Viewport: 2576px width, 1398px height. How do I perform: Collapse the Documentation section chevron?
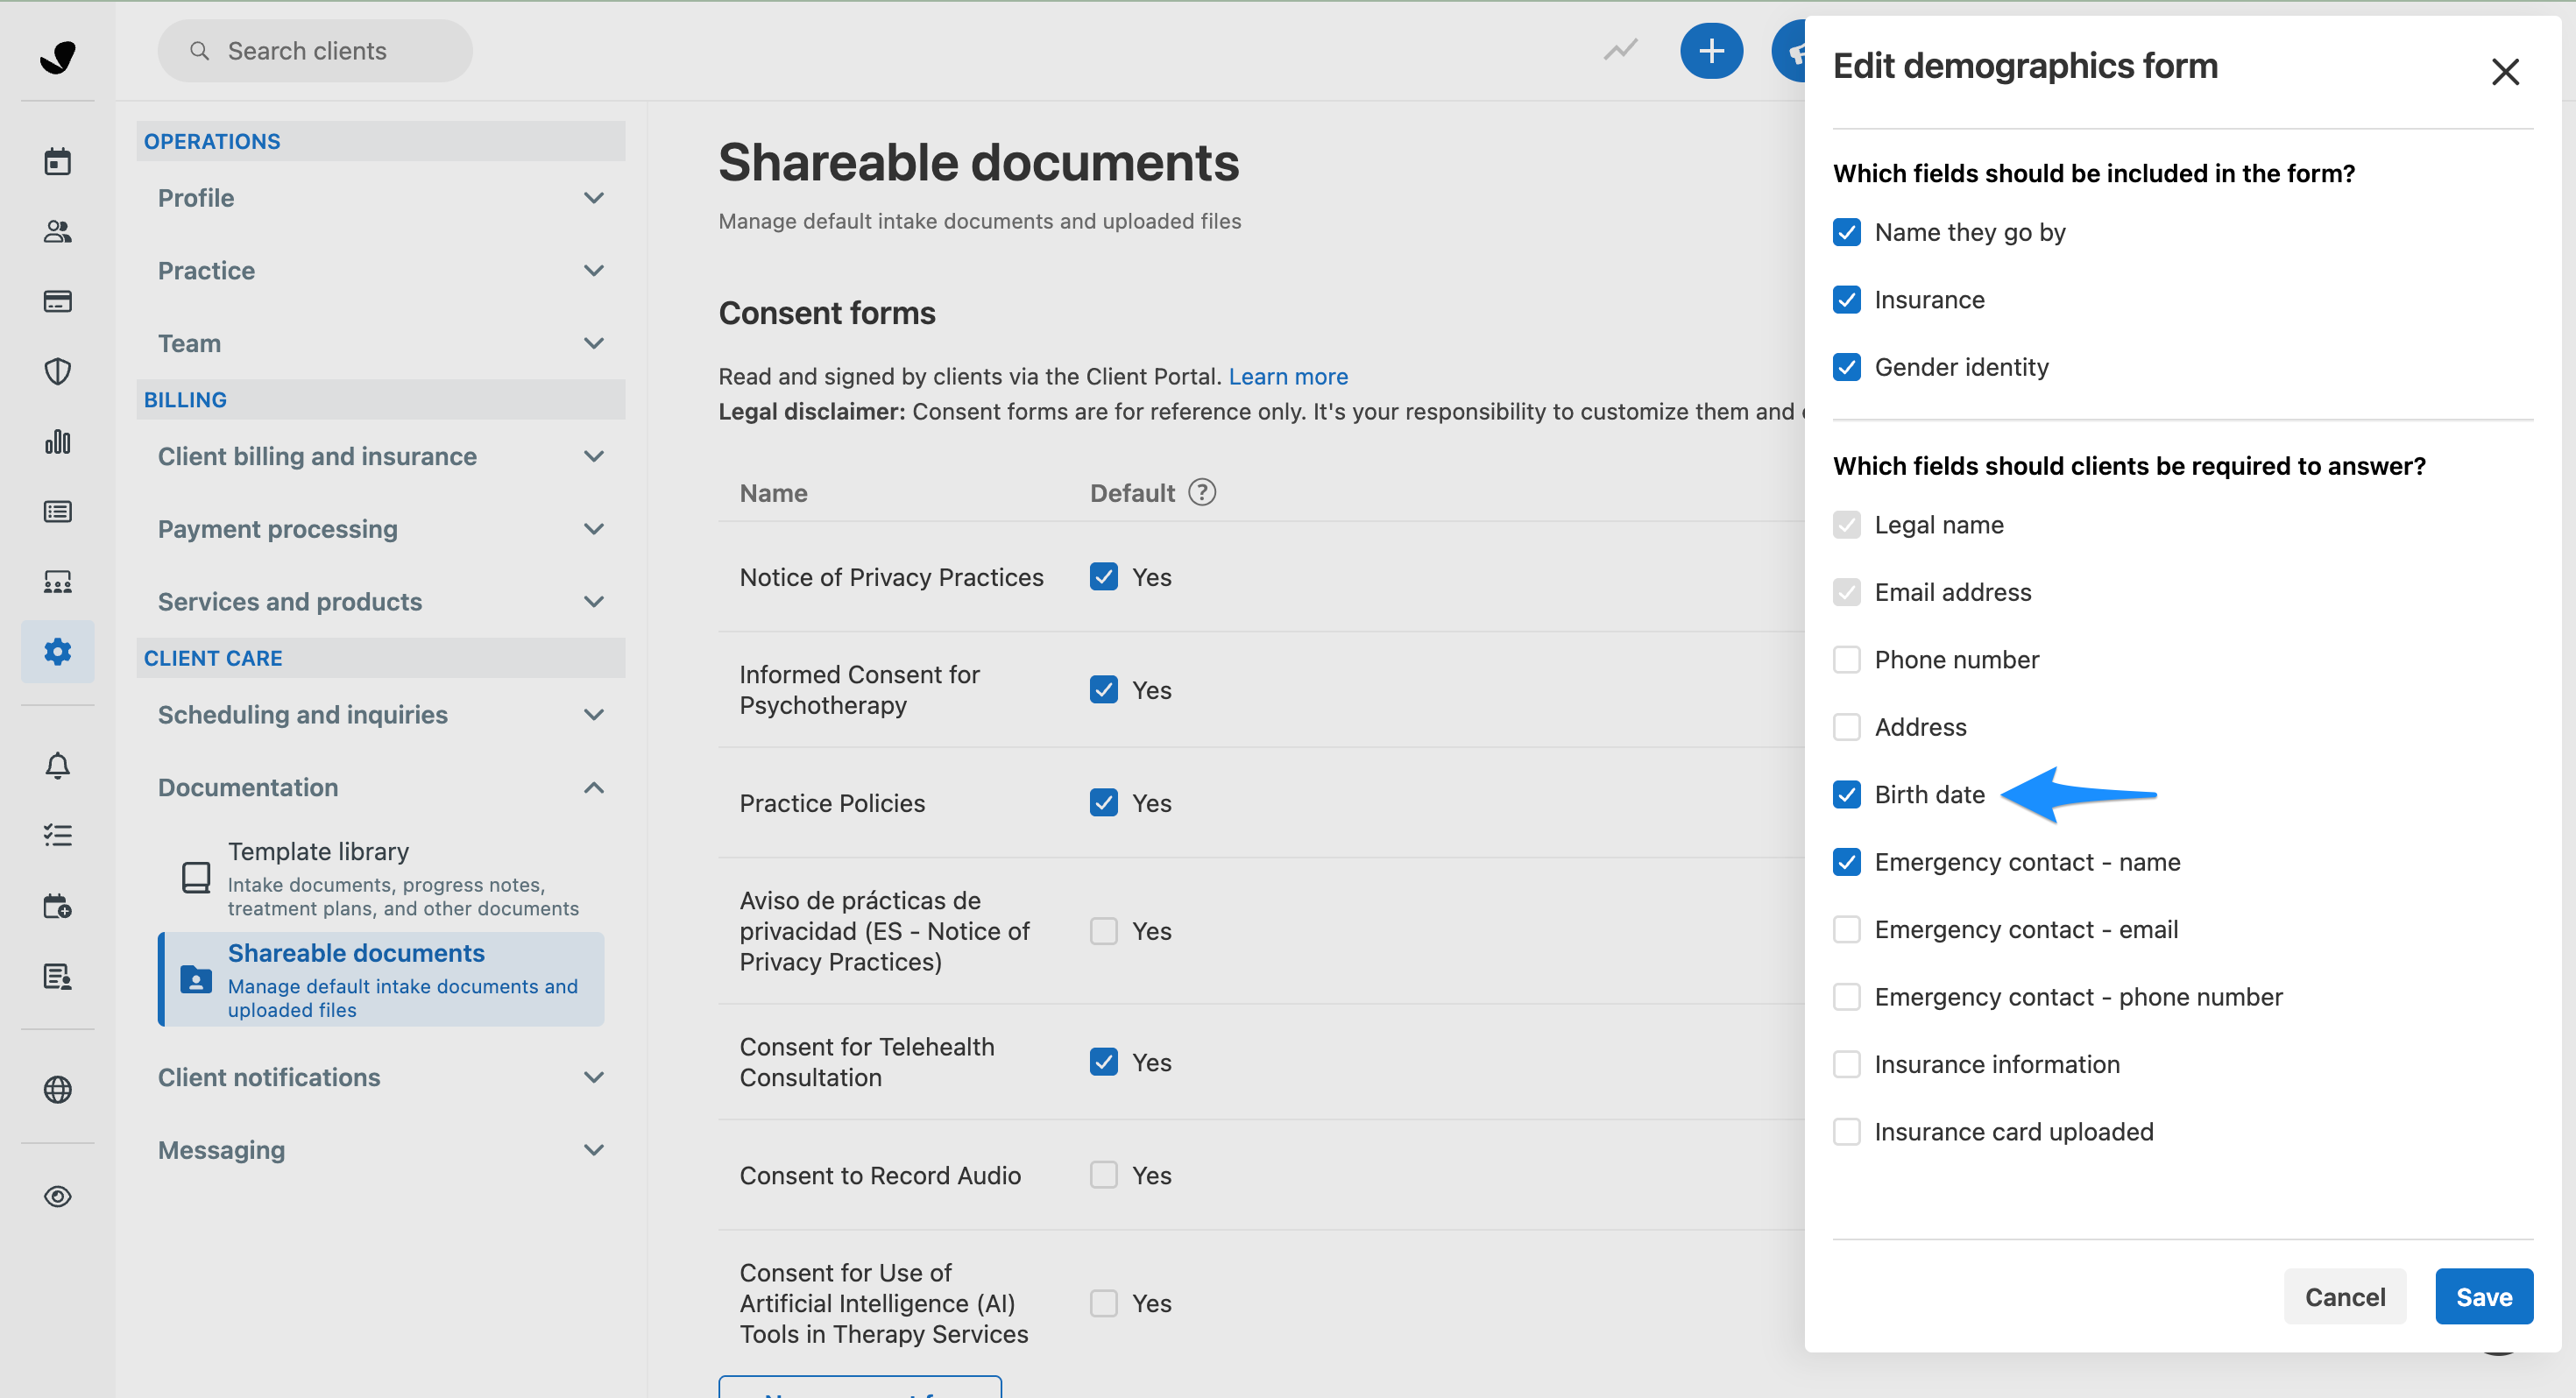pyautogui.click(x=594, y=787)
